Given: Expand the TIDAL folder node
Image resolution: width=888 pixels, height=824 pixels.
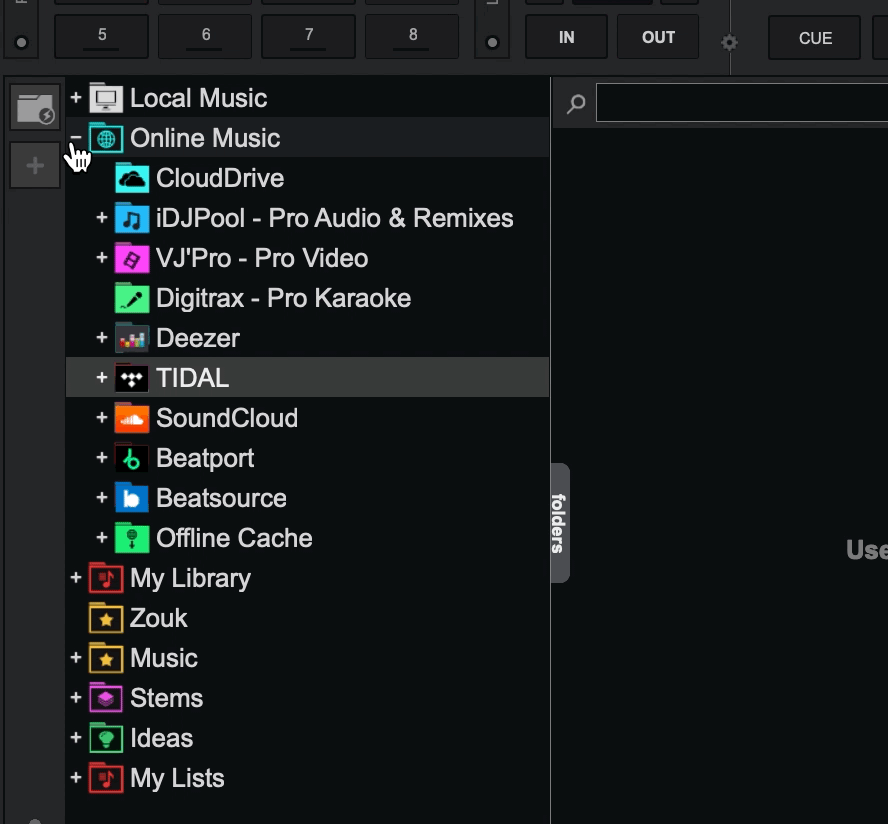Looking at the screenshot, I should (x=102, y=377).
